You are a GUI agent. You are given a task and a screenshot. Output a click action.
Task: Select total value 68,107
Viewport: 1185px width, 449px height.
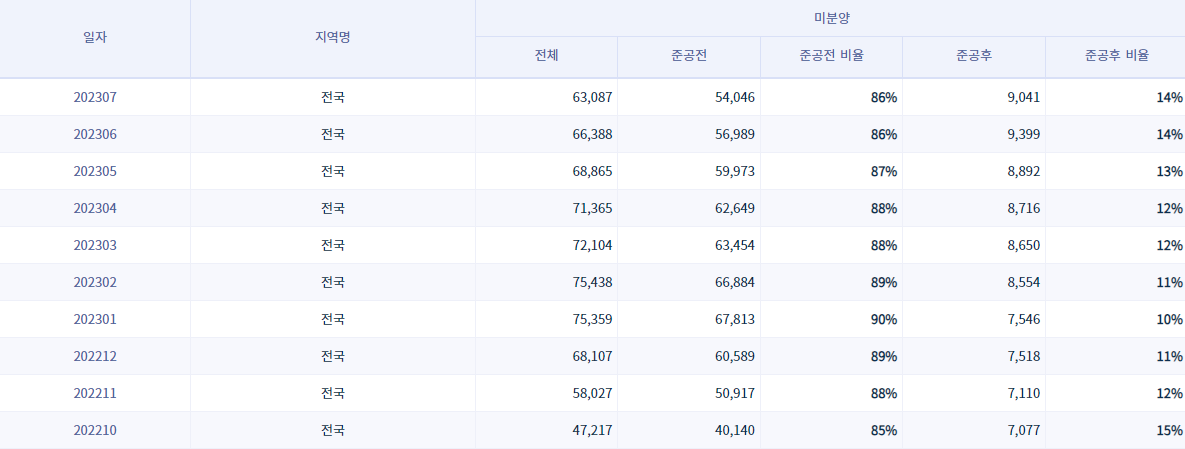(x=592, y=356)
